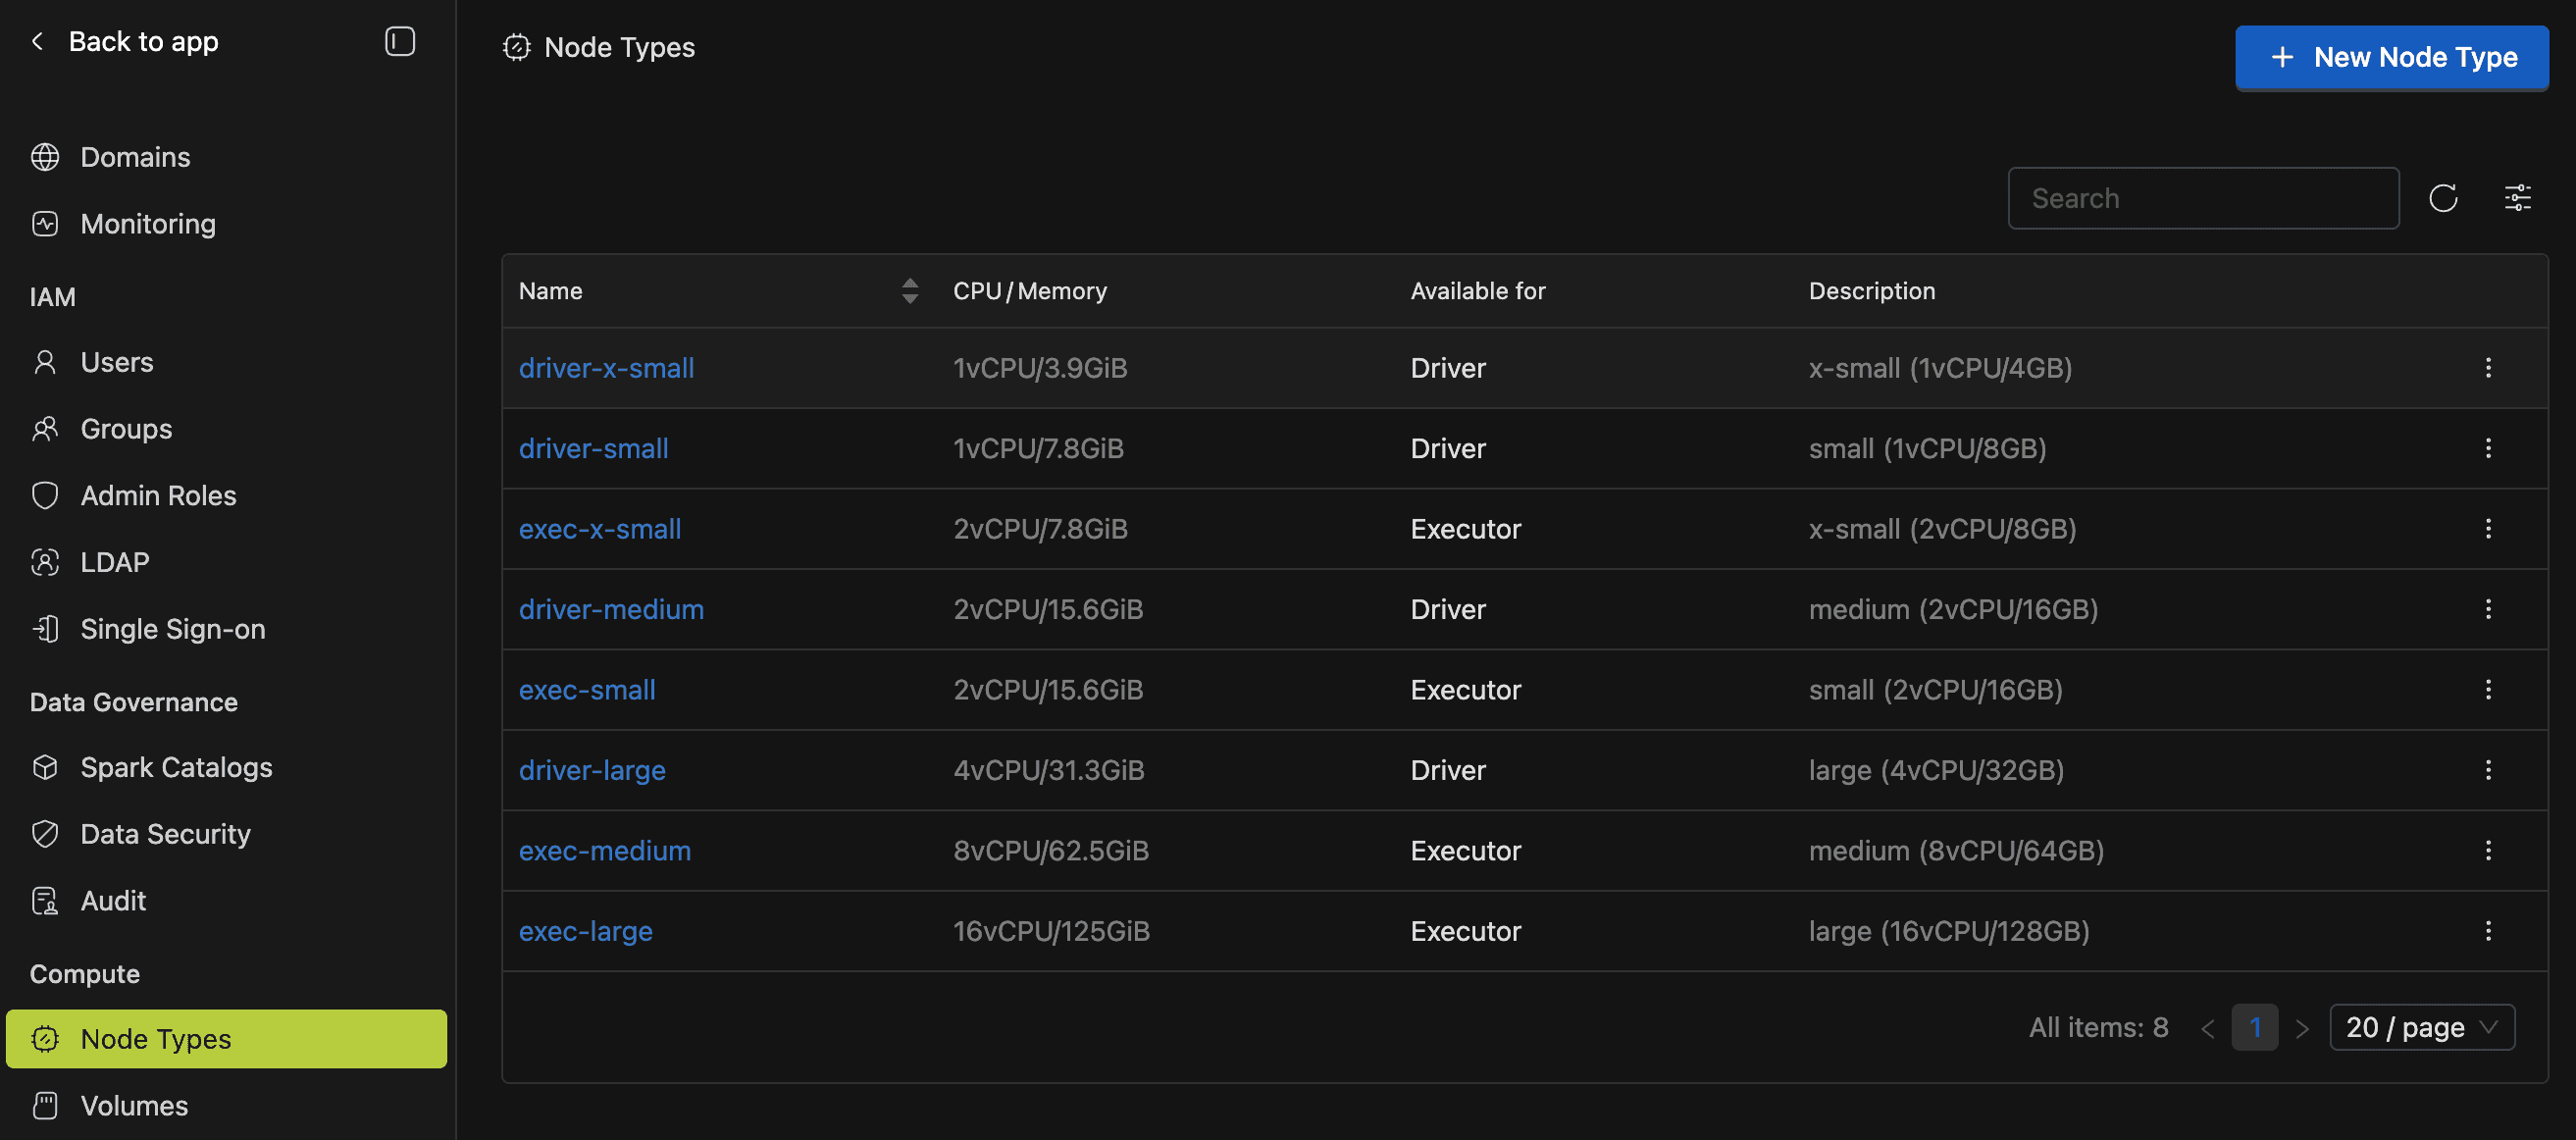This screenshot has width=2576, height=1140.
Task: Click the three-dot menu for driver-medium
Action: pyautogui.click(x=2487, y=609)
